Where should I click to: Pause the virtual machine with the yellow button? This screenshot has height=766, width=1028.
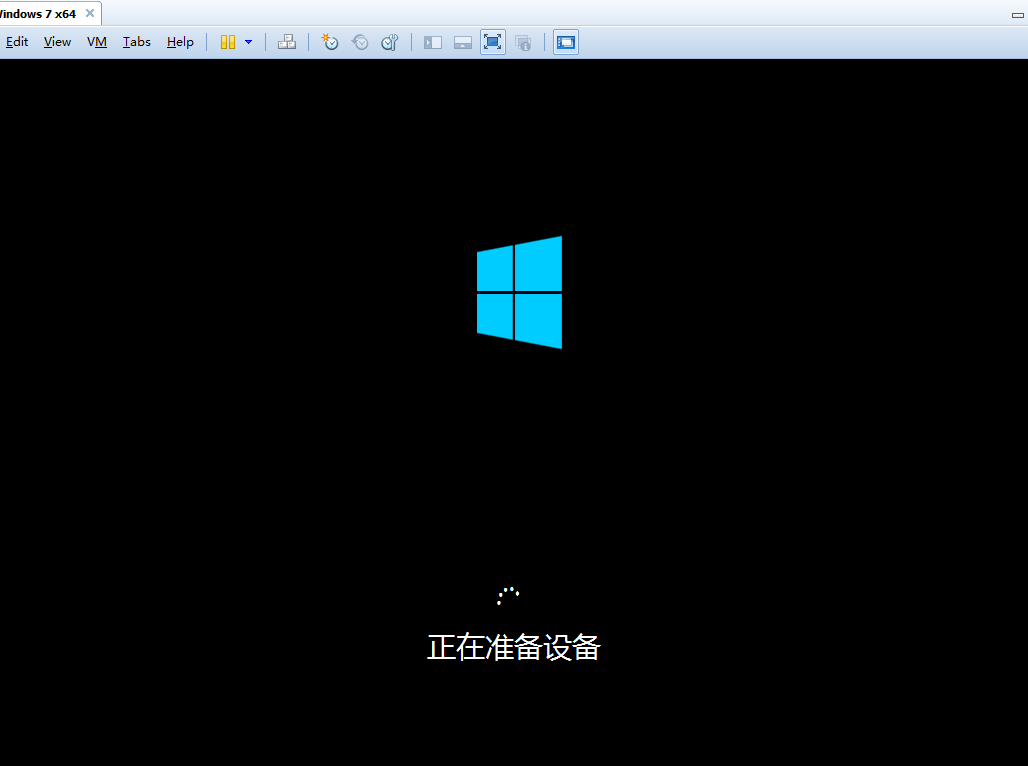[x=227, y=43]
